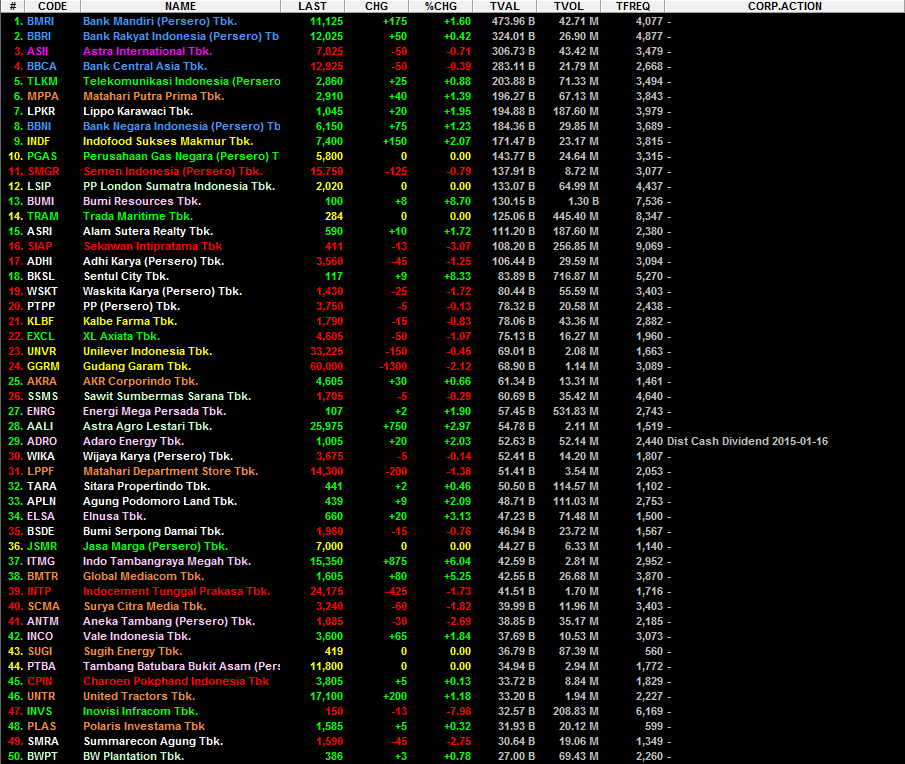Sort by the CODE column header

53,6
